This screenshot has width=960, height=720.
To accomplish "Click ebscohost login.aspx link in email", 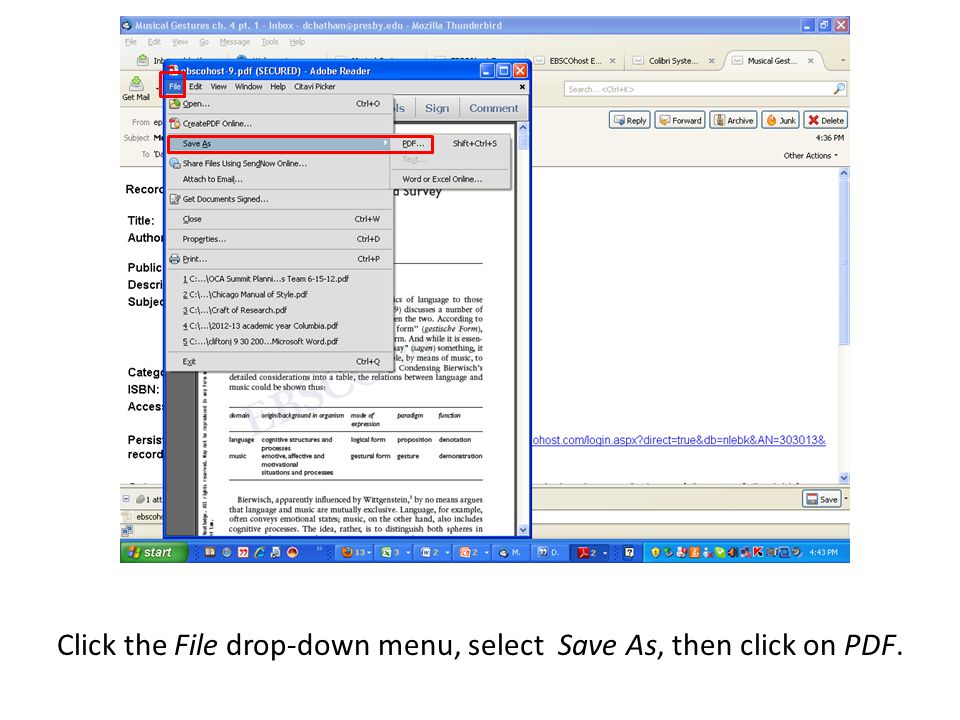I will pos(678,440).
